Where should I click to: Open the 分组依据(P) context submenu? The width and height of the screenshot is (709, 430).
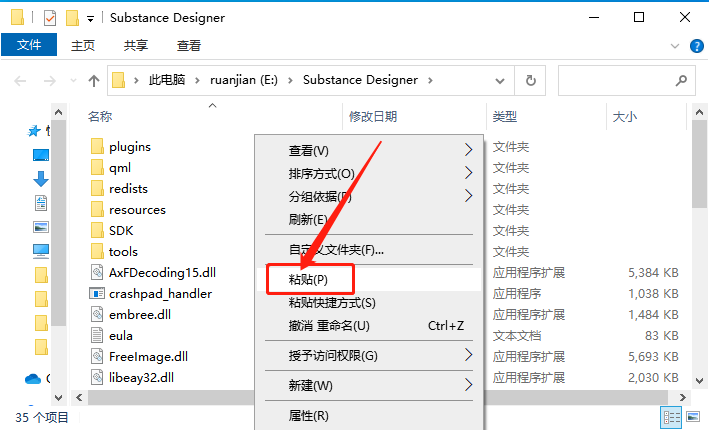(x=369, y=196)
